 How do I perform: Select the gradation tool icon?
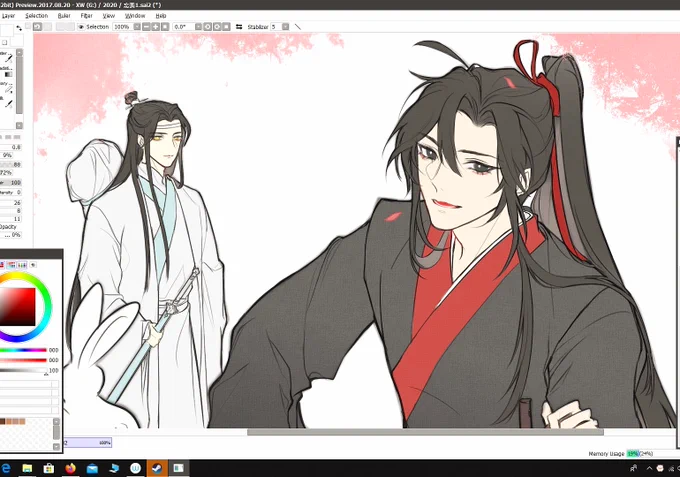pos(8,74)
